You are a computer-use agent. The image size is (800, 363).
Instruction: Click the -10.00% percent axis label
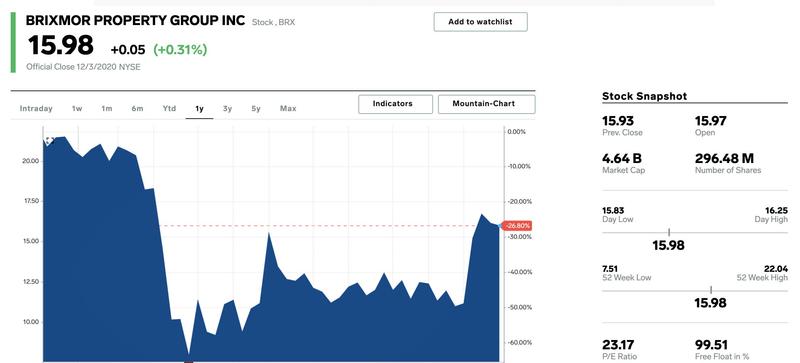coord(519,166)
